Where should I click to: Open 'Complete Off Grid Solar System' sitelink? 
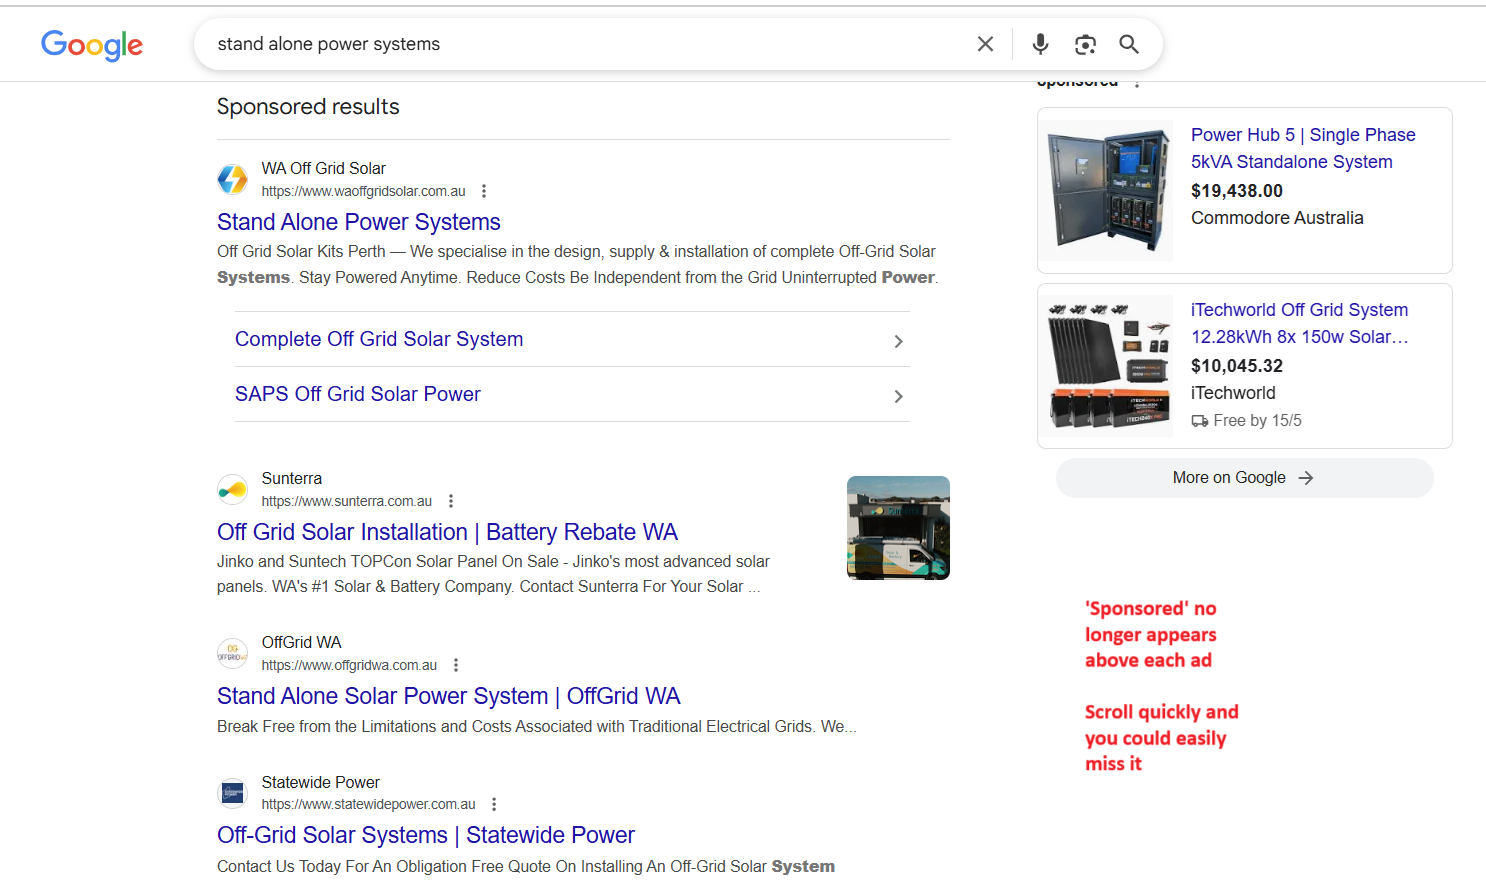pos(379,339)
